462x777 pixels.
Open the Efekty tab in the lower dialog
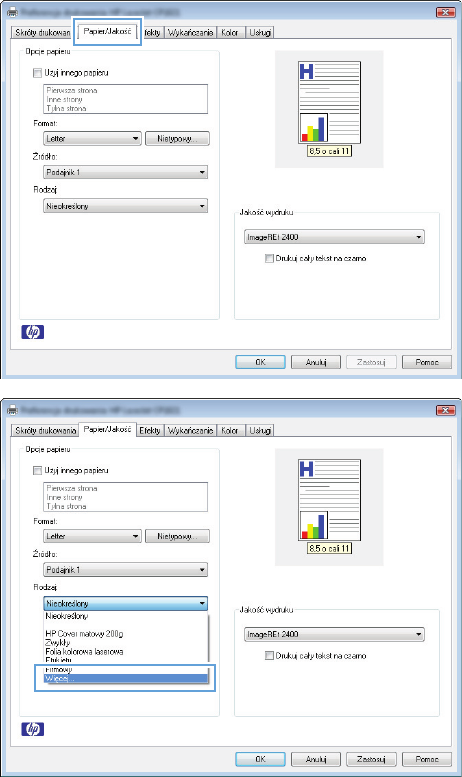[x=150, y=430]
